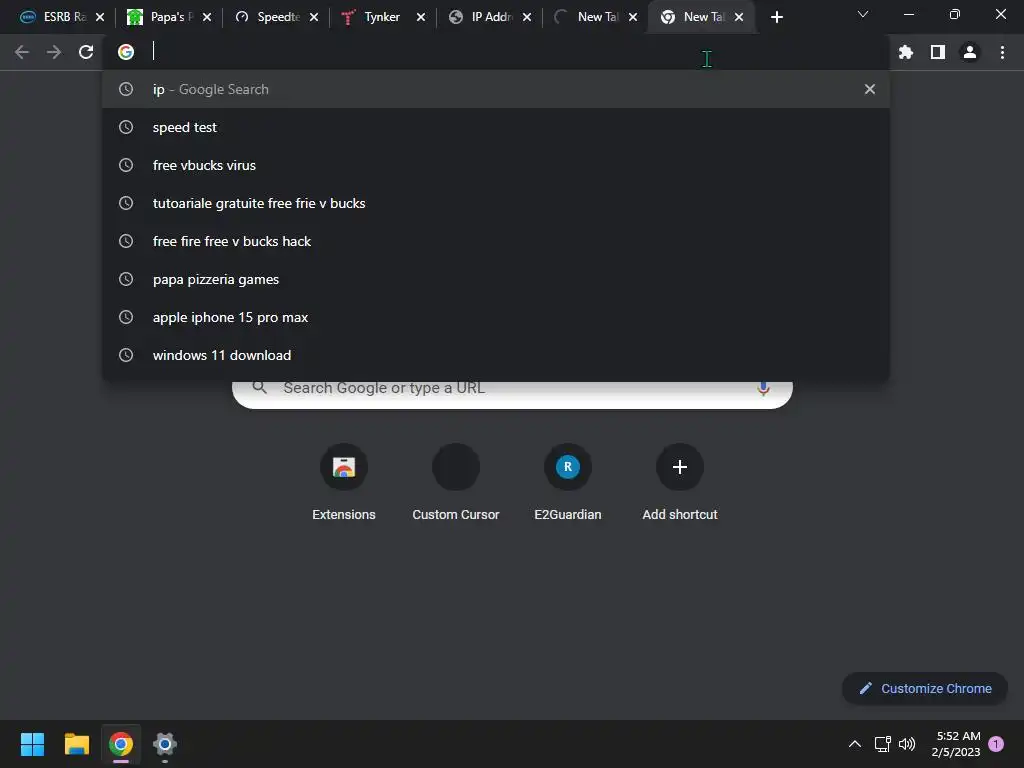
Task: Close the Papa's Pizzeria tab
Action: pos(207,18)
